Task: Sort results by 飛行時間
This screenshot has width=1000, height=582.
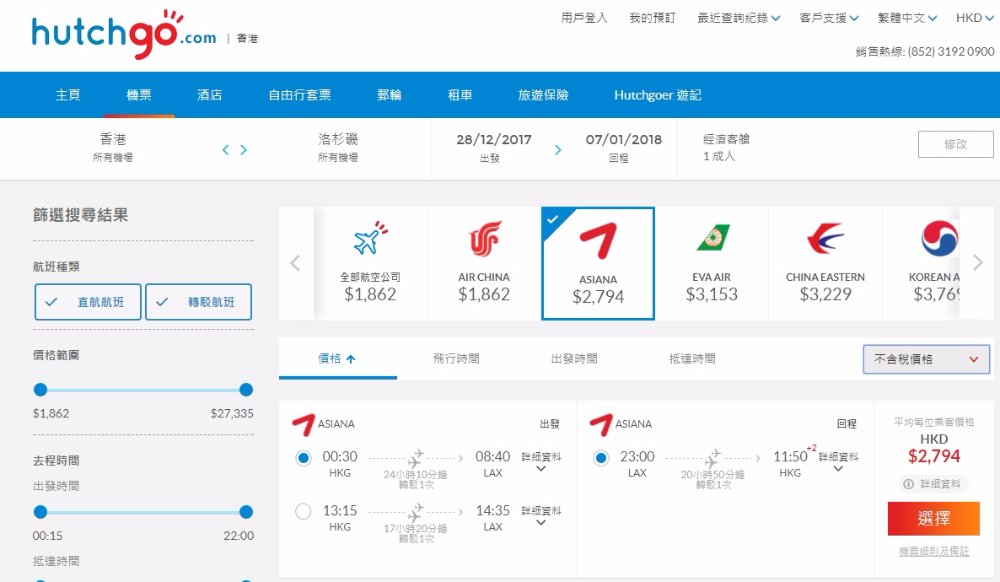Action: pos(456,359)
